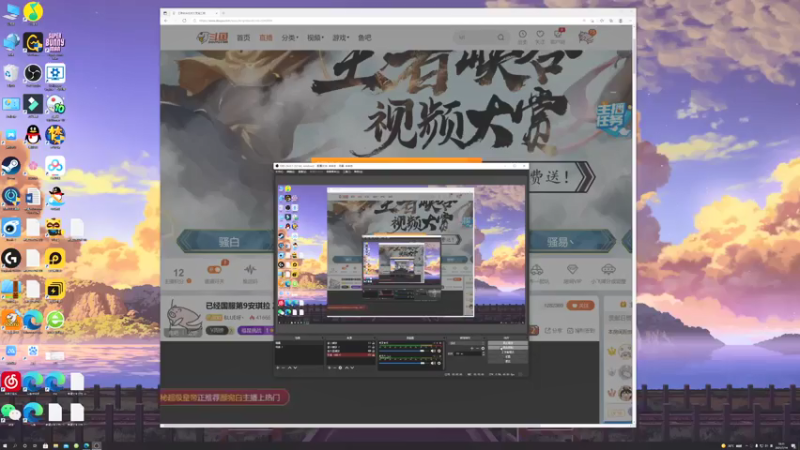The width and height of the screenshot is (800, 450).
Task: Move selected OBS source up
Action: click(347, 367)
